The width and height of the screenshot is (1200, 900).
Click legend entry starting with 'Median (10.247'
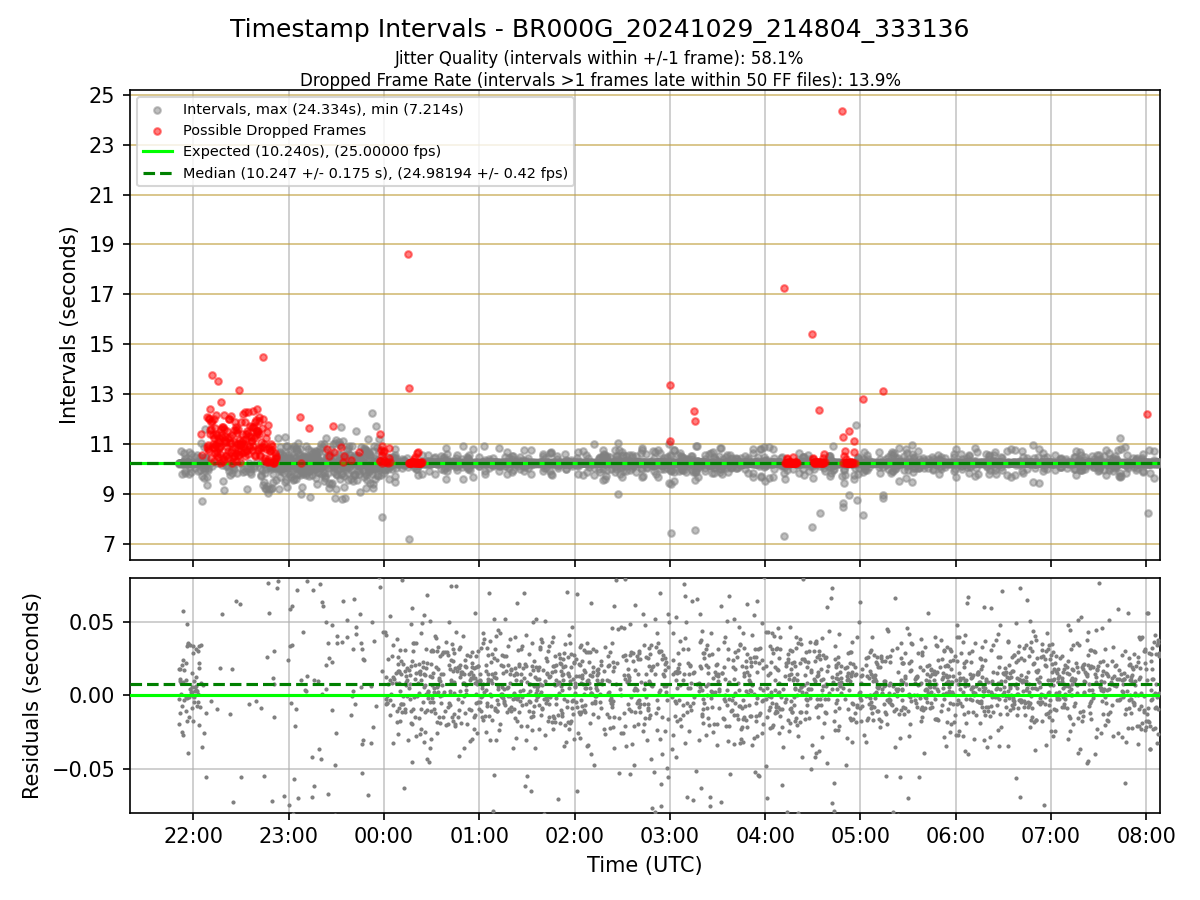pyautogui.click(x=375, y=173)
